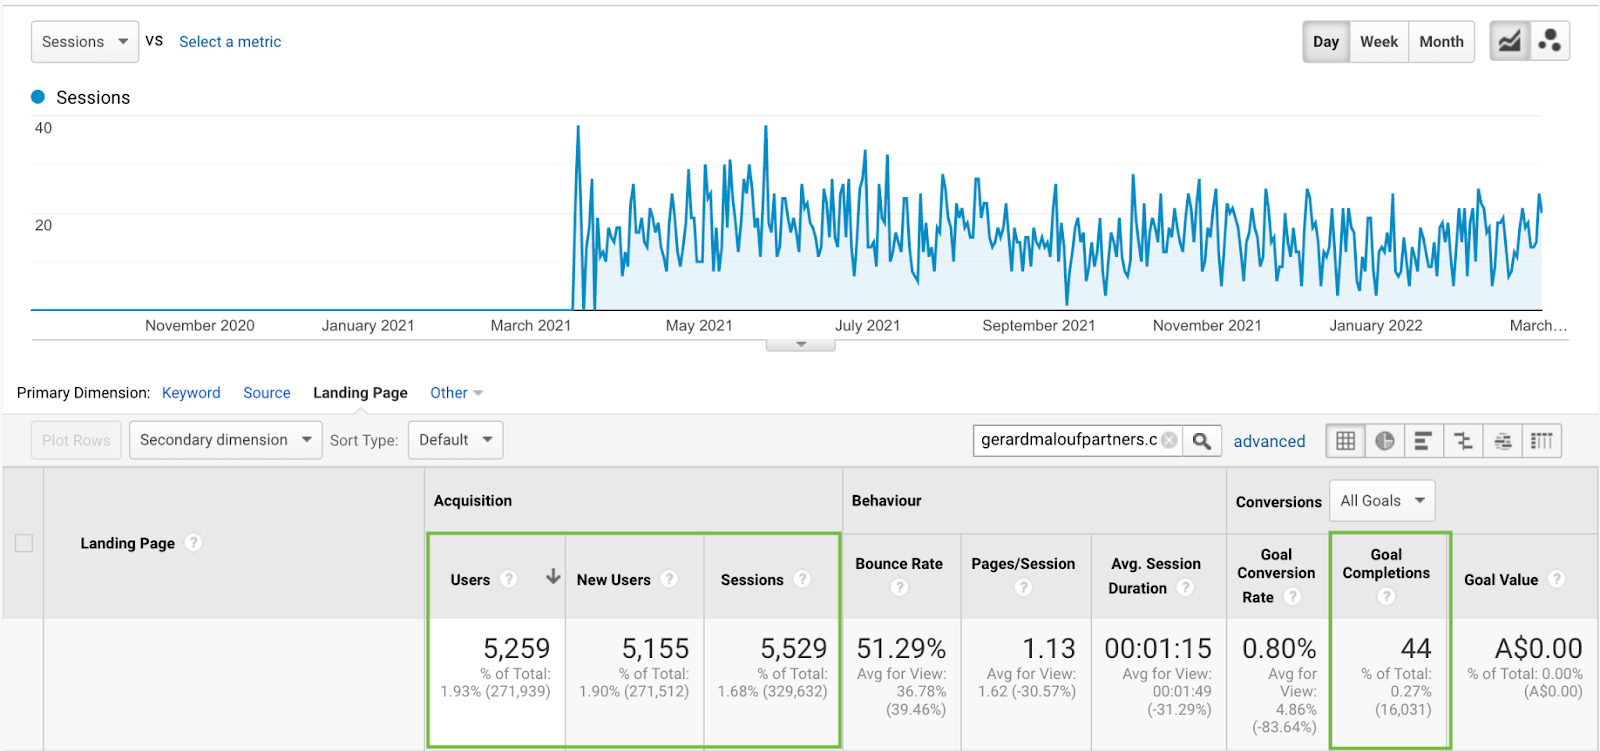Open the motion chart view icon

point(1549,41)
